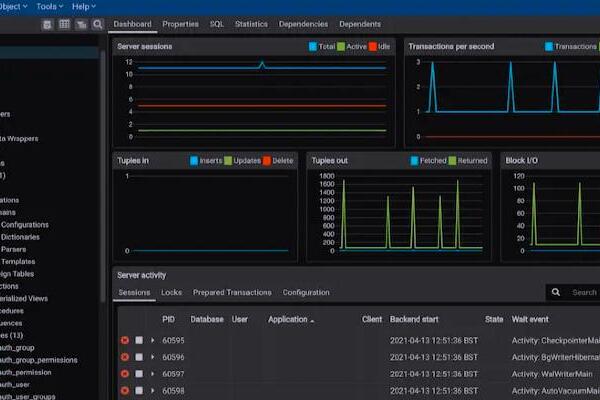Open the Query Tool from browser toolbar

coord(47,24)
